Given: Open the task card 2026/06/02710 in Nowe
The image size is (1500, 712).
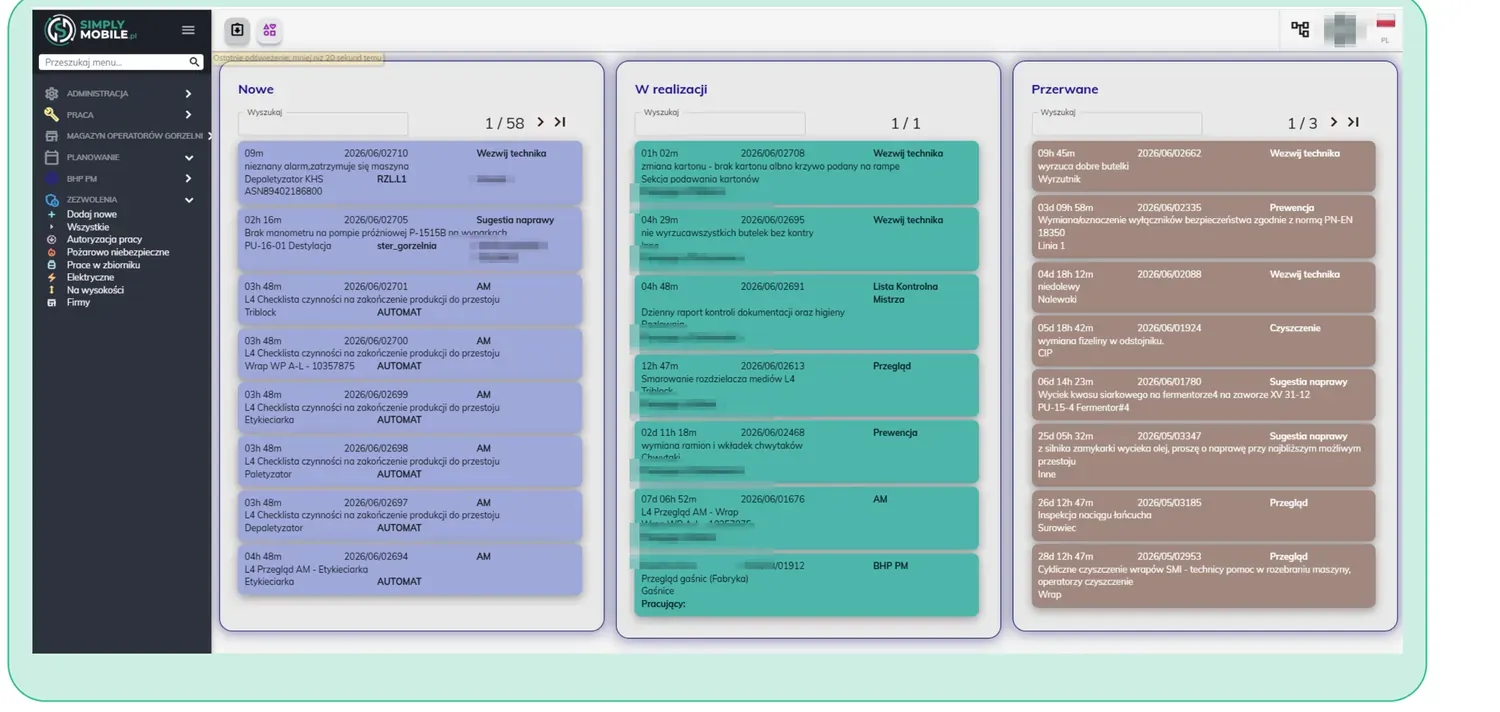Looking at the screenshot, I should pos(410,172).
